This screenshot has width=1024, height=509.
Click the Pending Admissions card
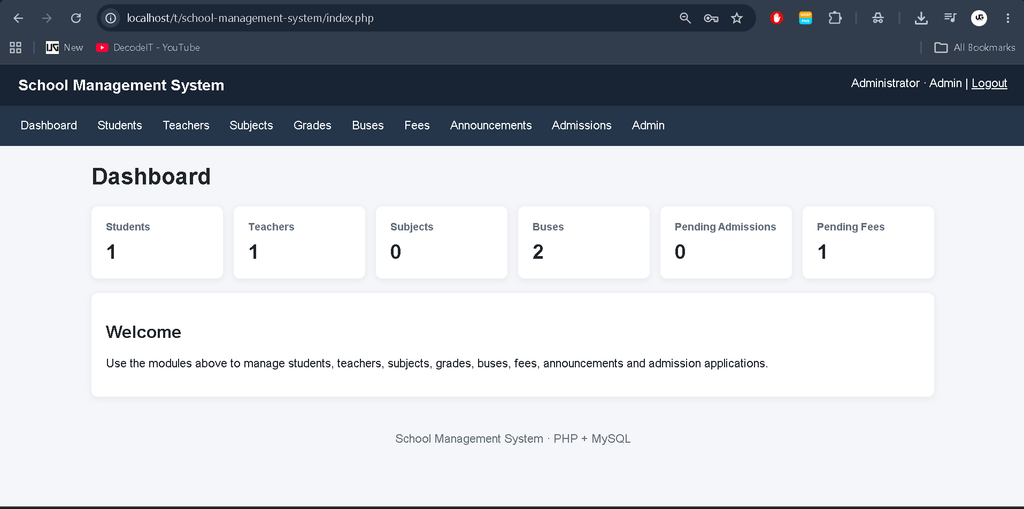coord(726,242)
